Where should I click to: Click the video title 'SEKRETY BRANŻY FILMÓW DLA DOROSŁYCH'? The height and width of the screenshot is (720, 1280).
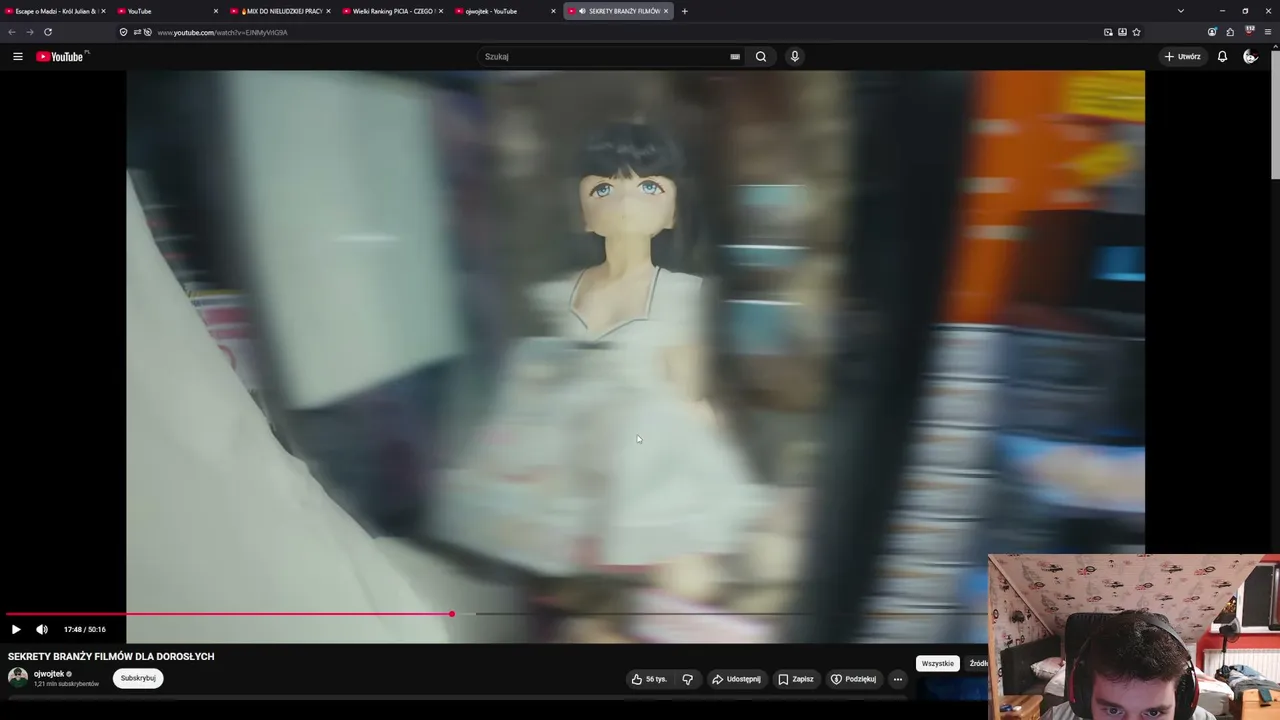(111, 657)
